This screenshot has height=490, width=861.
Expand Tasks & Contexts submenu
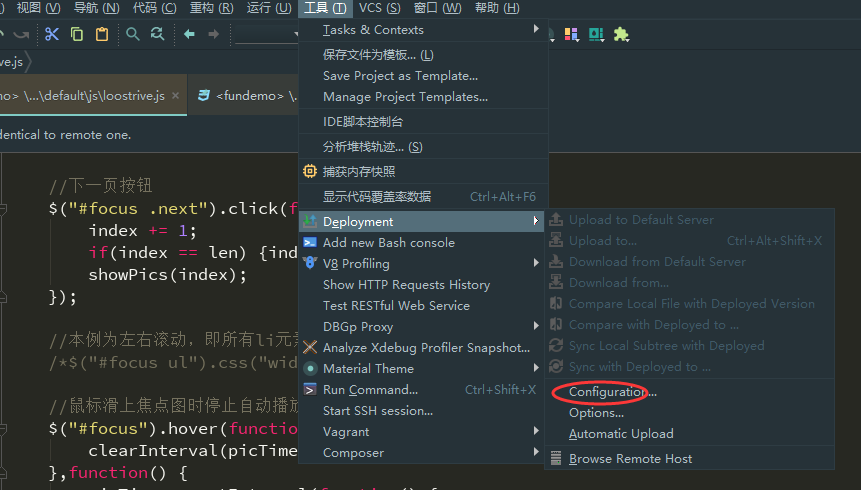pyautogui.click(x=423, y=30)
